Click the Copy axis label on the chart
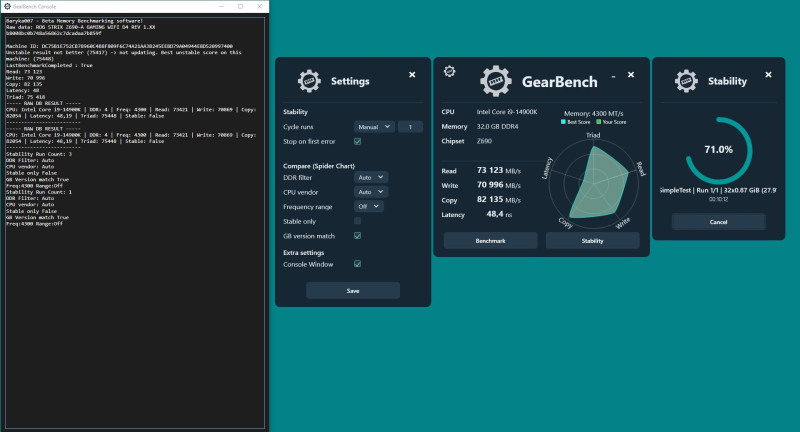The height and width of the screenshot is (432, 800). tap(565, 223)
